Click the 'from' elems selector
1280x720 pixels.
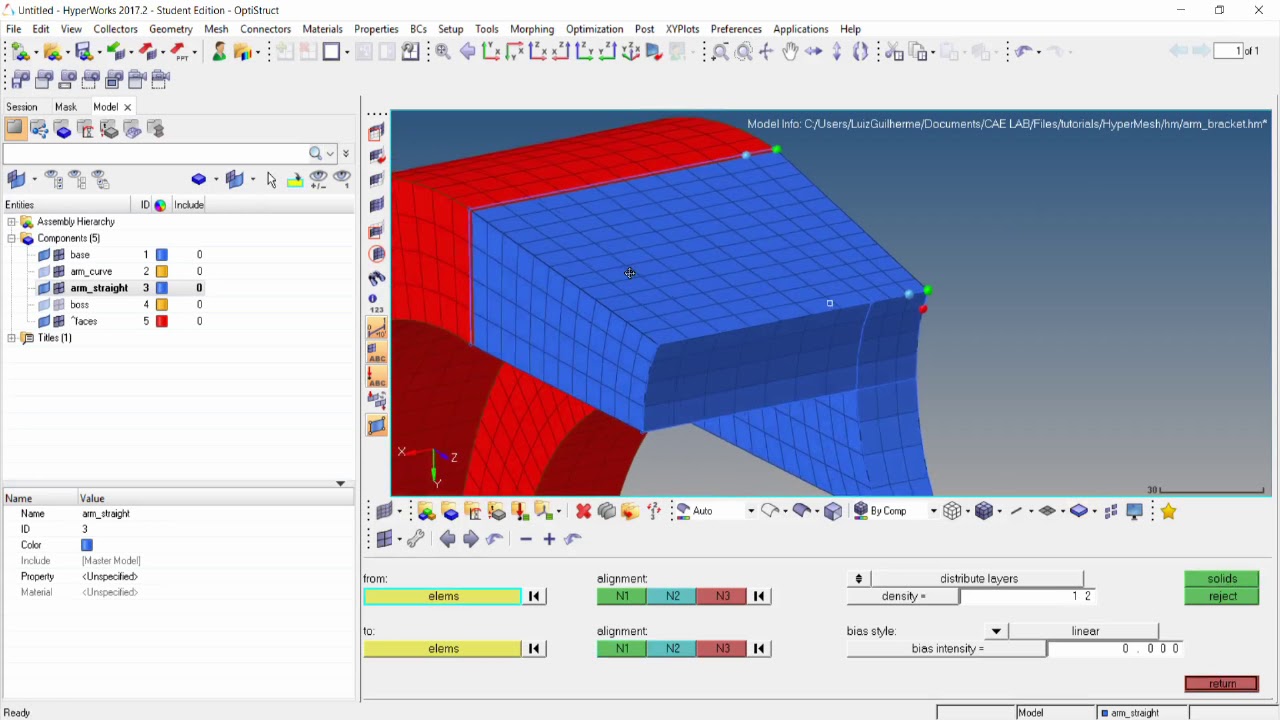[x=443, y=596]
